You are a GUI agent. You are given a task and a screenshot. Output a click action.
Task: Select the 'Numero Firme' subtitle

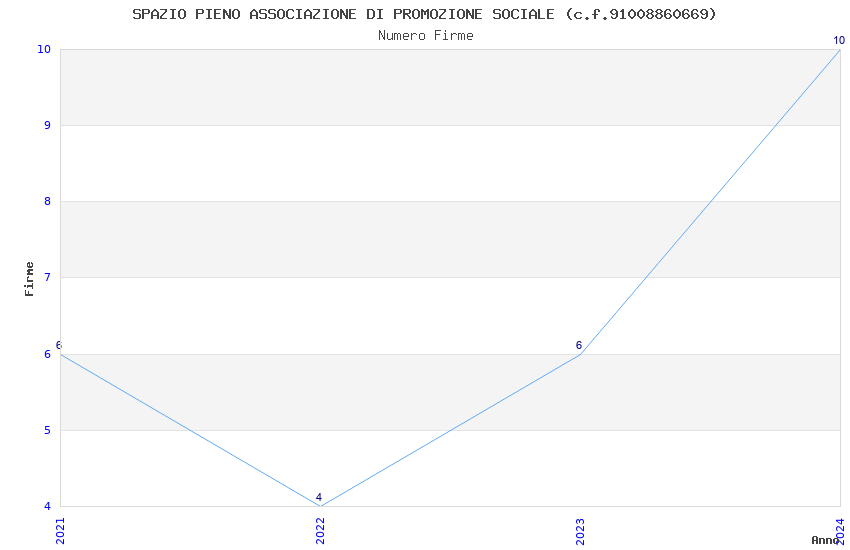(x=426, y=36)
